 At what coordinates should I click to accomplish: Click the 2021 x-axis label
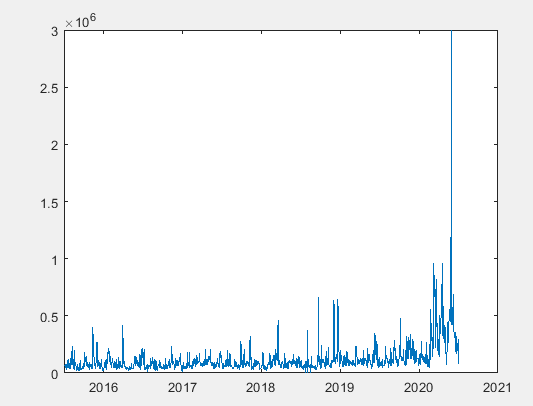[x=497, y=387]
